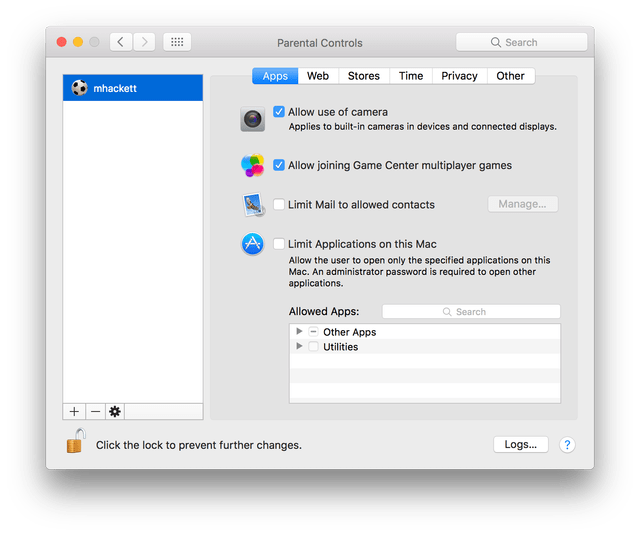The width and height of the screenshot is (640, 535).
Task: Minimize the Parental Controls window
Action: [x=78, y=42]
